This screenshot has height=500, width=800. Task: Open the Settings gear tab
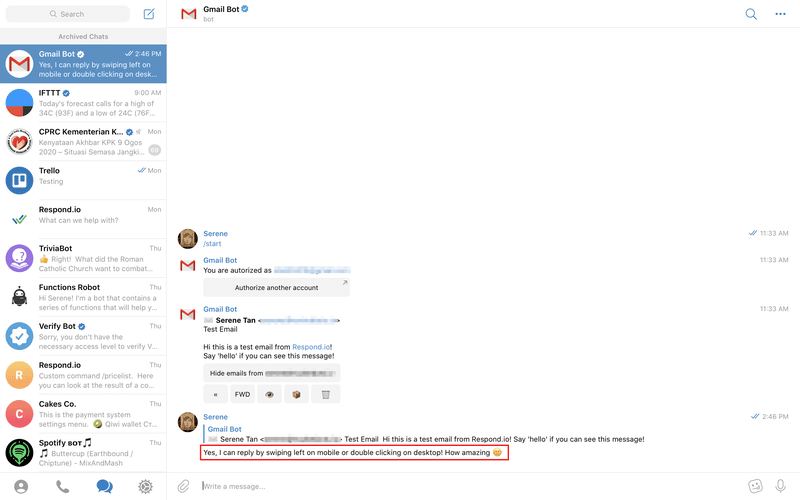[x=145, y=487]
